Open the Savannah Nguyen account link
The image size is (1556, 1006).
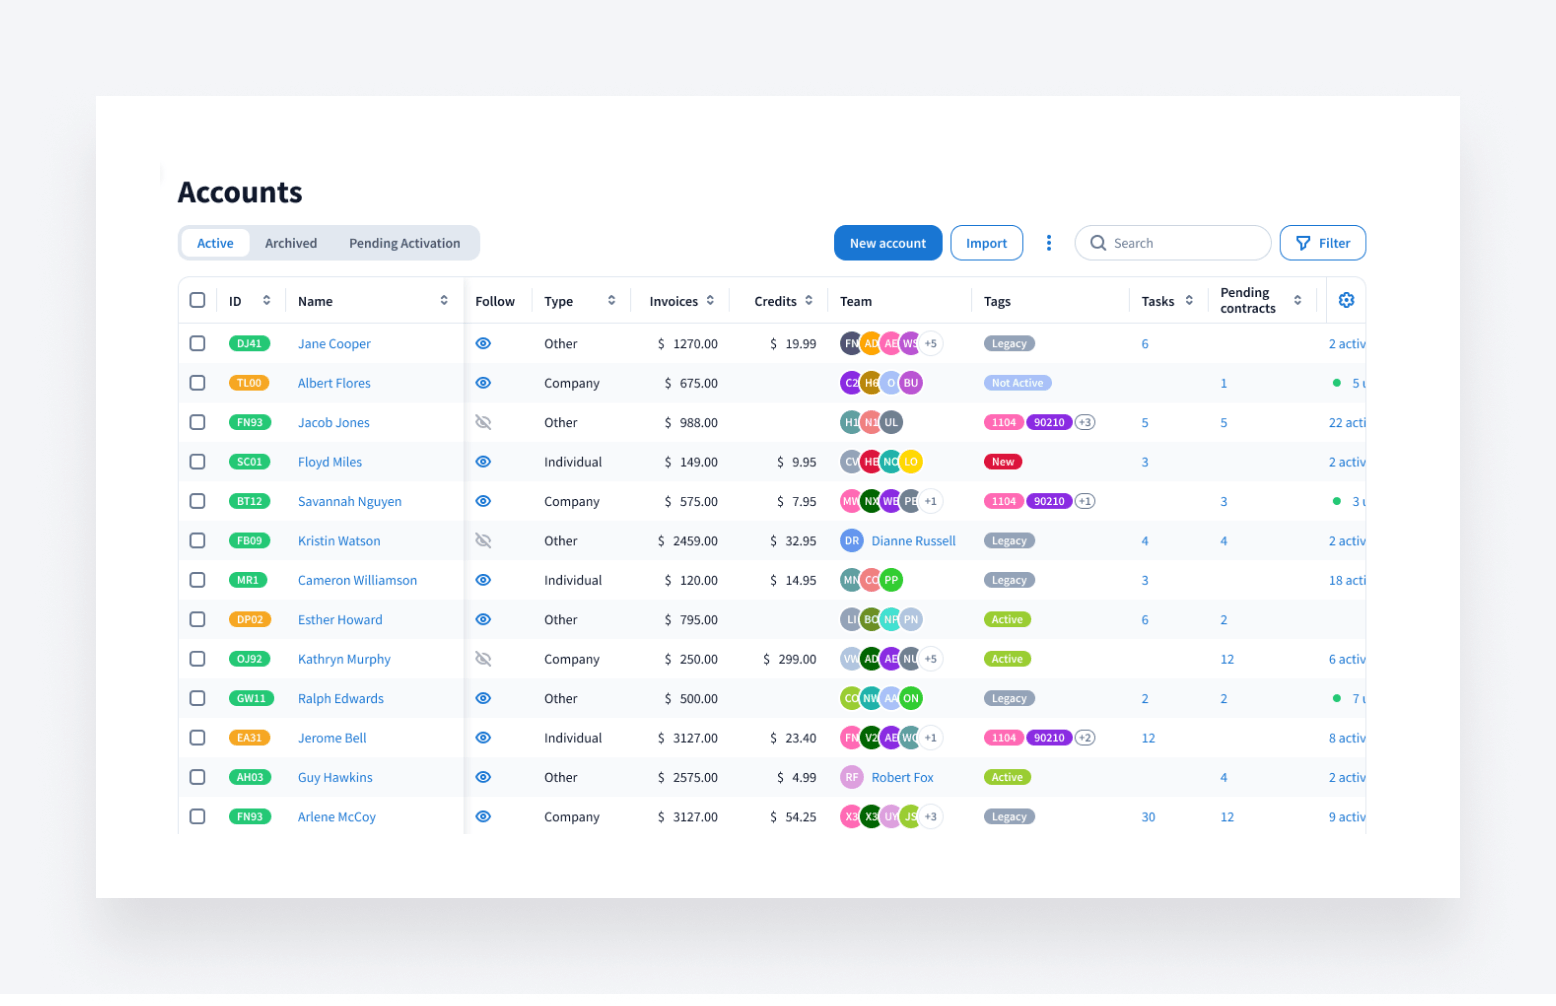click(349, 502)
